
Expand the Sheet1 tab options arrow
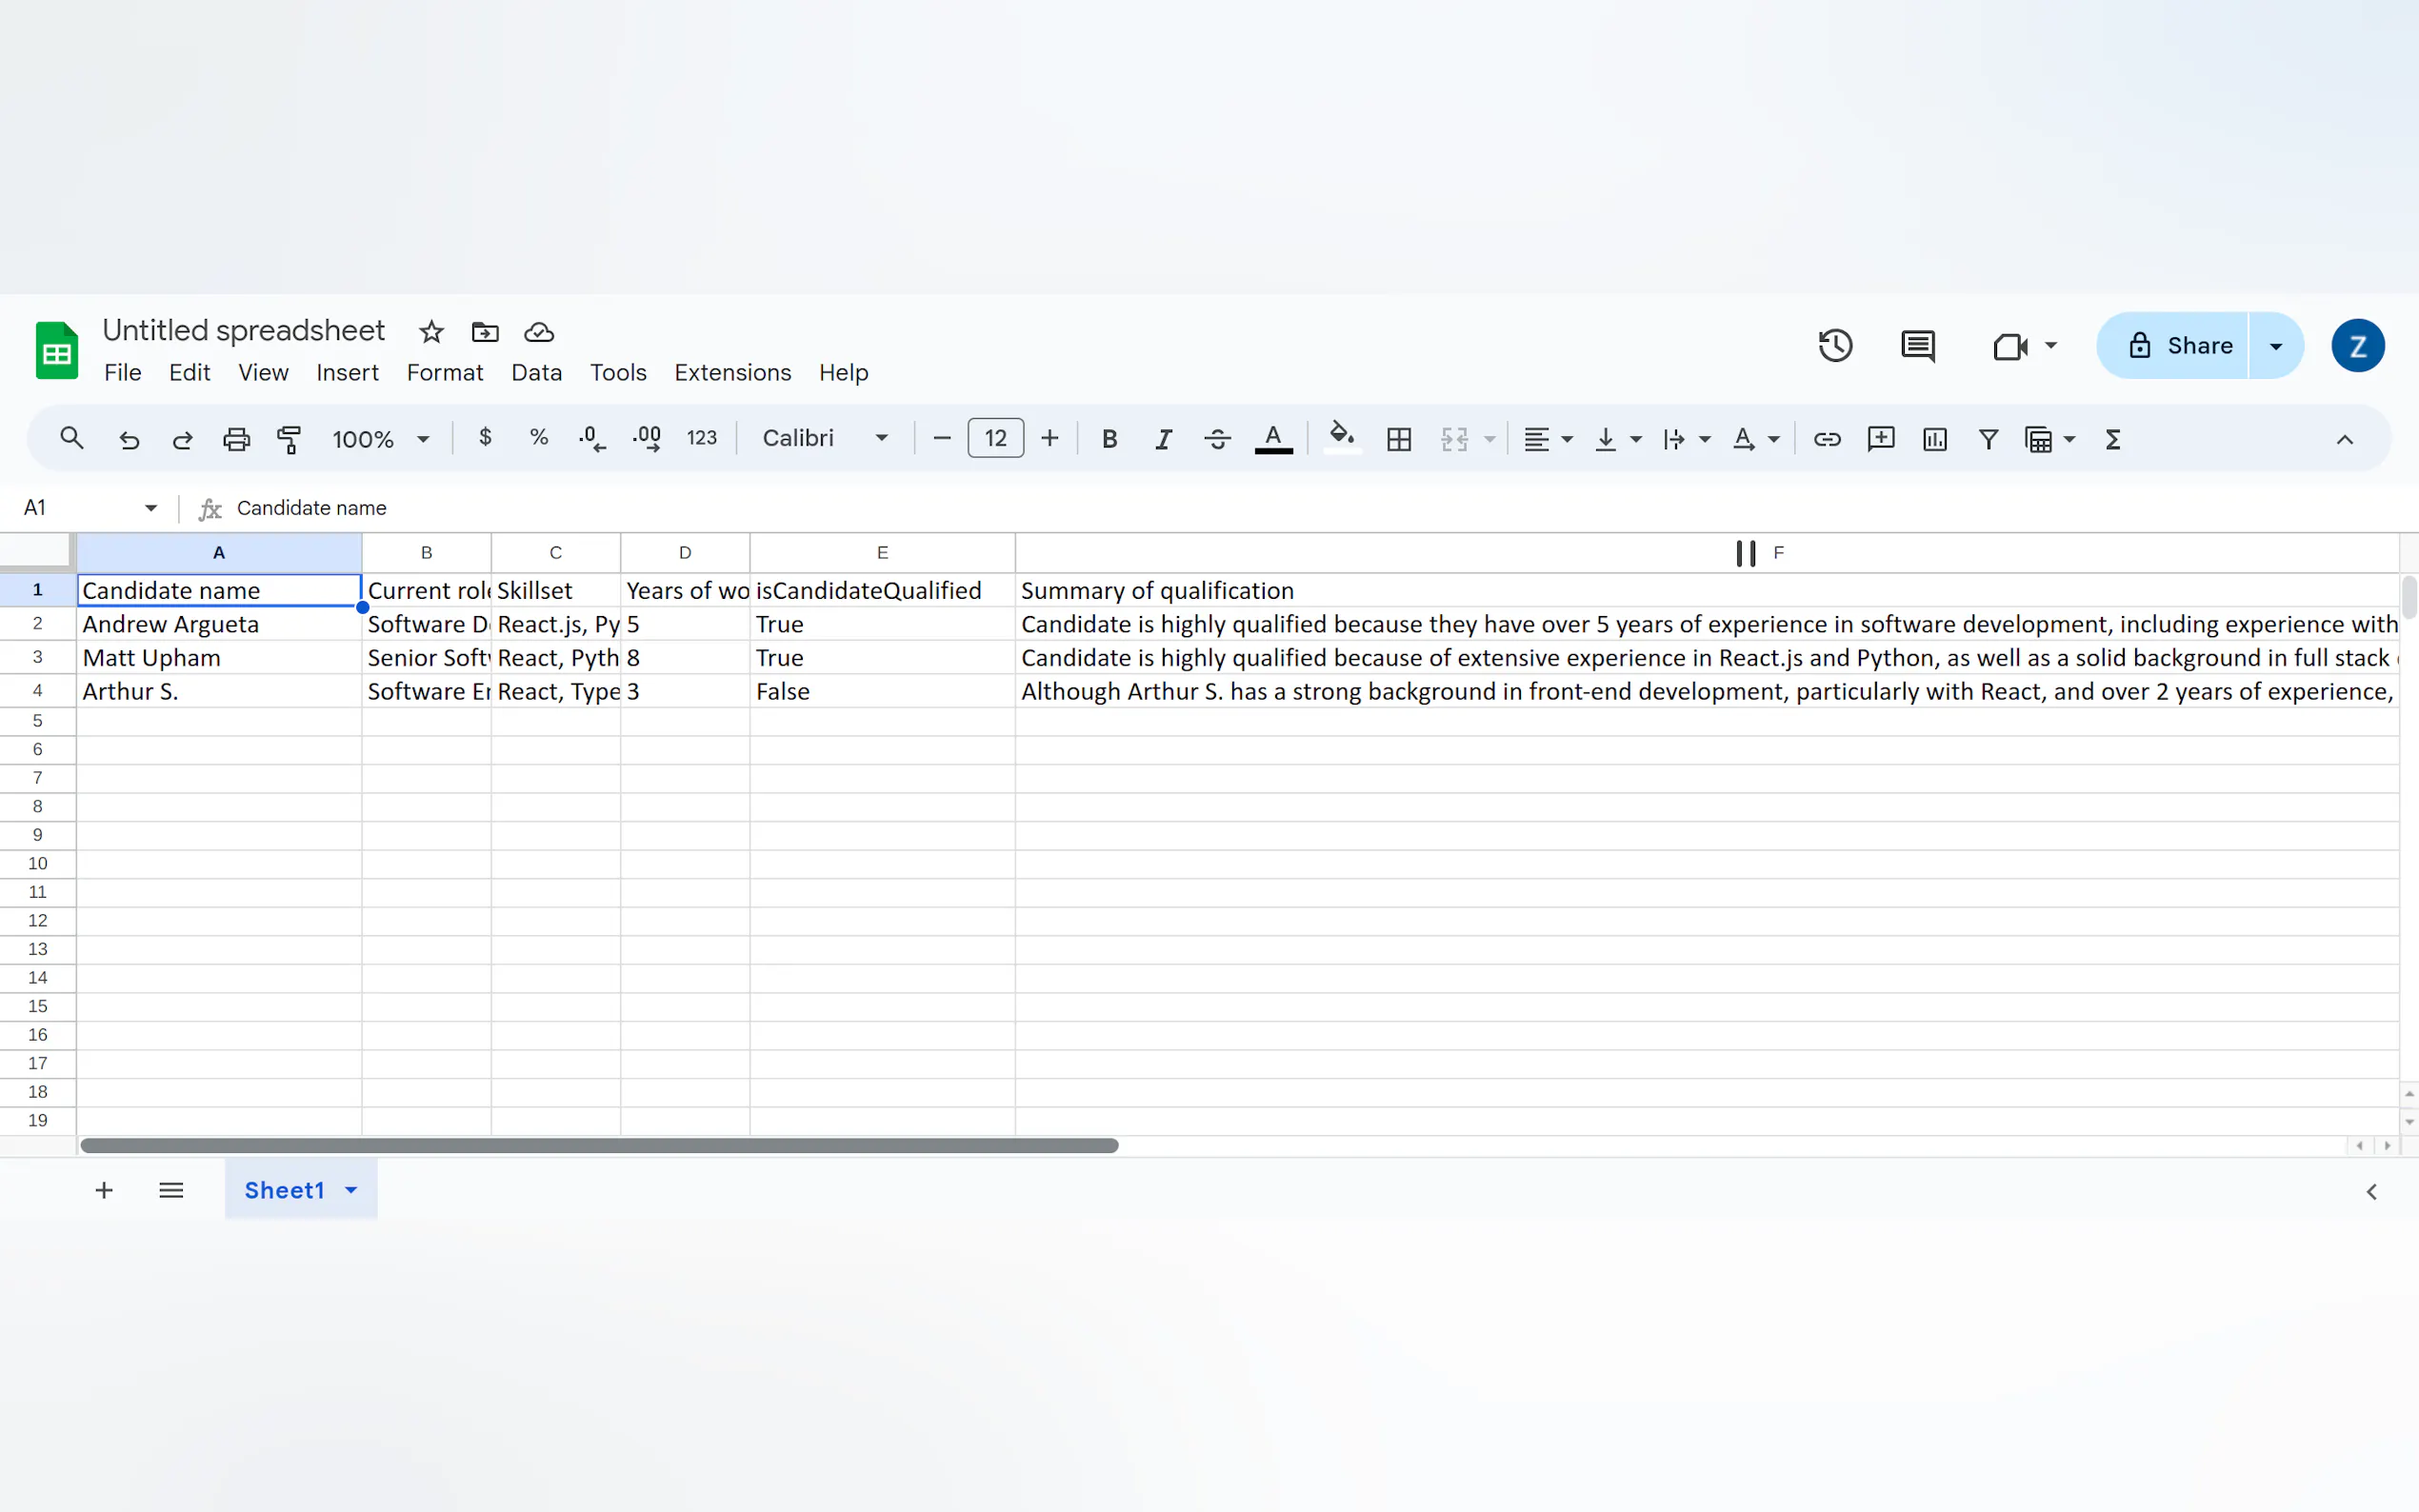(x=351, y=1190)
